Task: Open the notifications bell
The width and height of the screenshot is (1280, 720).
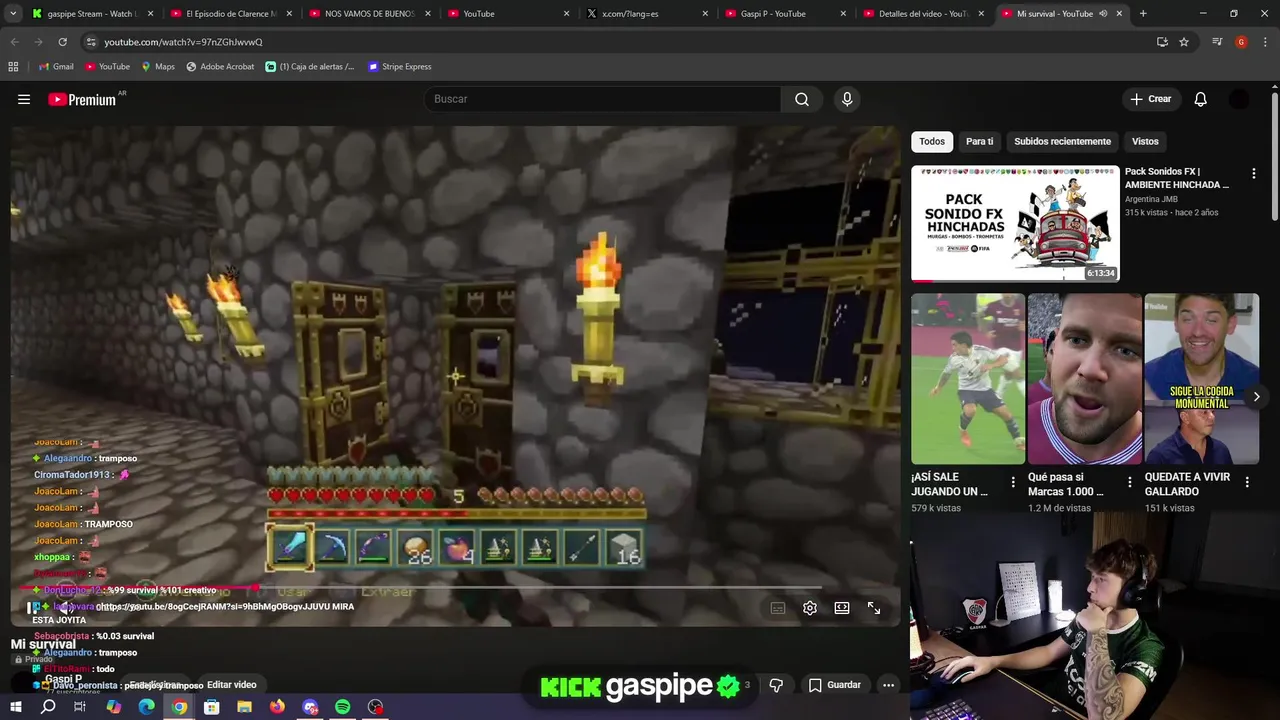Action: point(1200,99)
